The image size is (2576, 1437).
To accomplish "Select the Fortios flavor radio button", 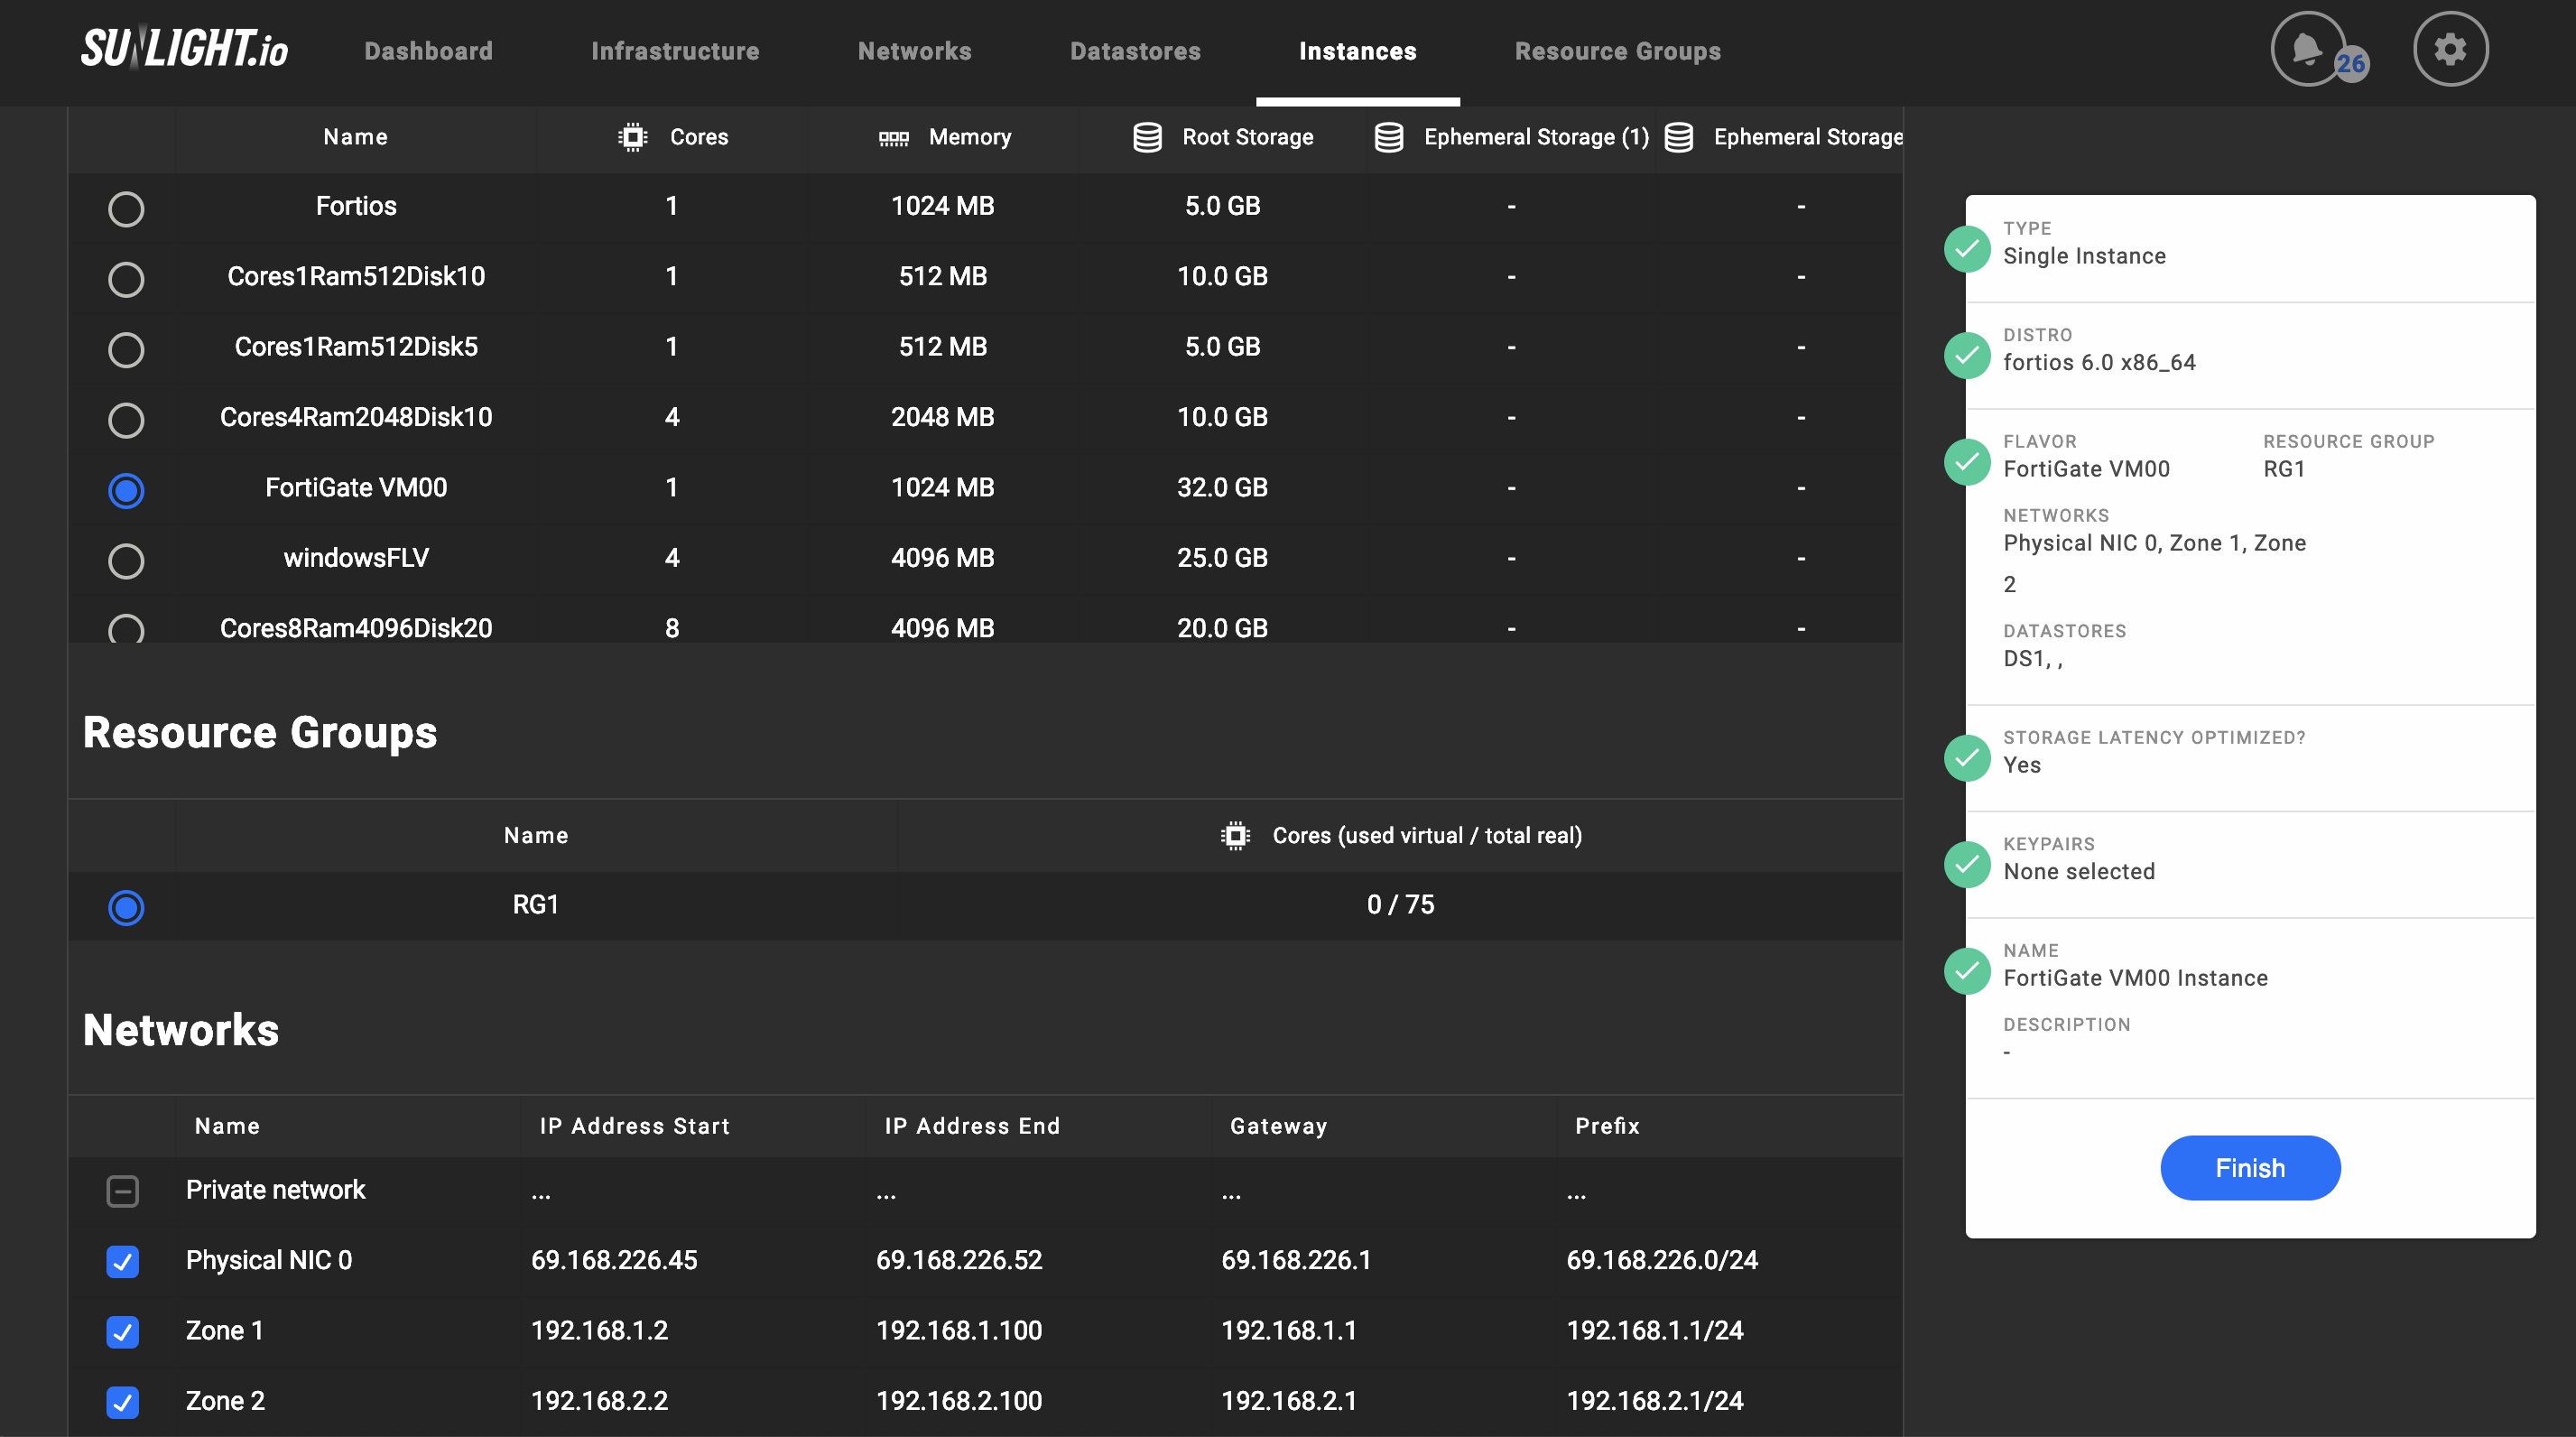I will click(x=126, y=209).
